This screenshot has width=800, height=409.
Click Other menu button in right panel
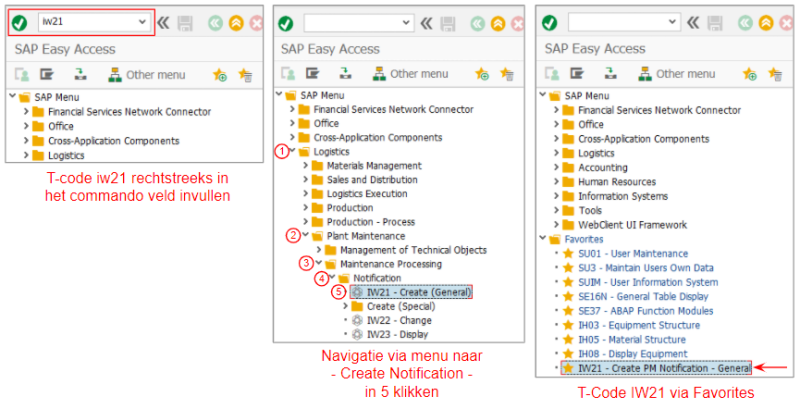tap(677, 74)
